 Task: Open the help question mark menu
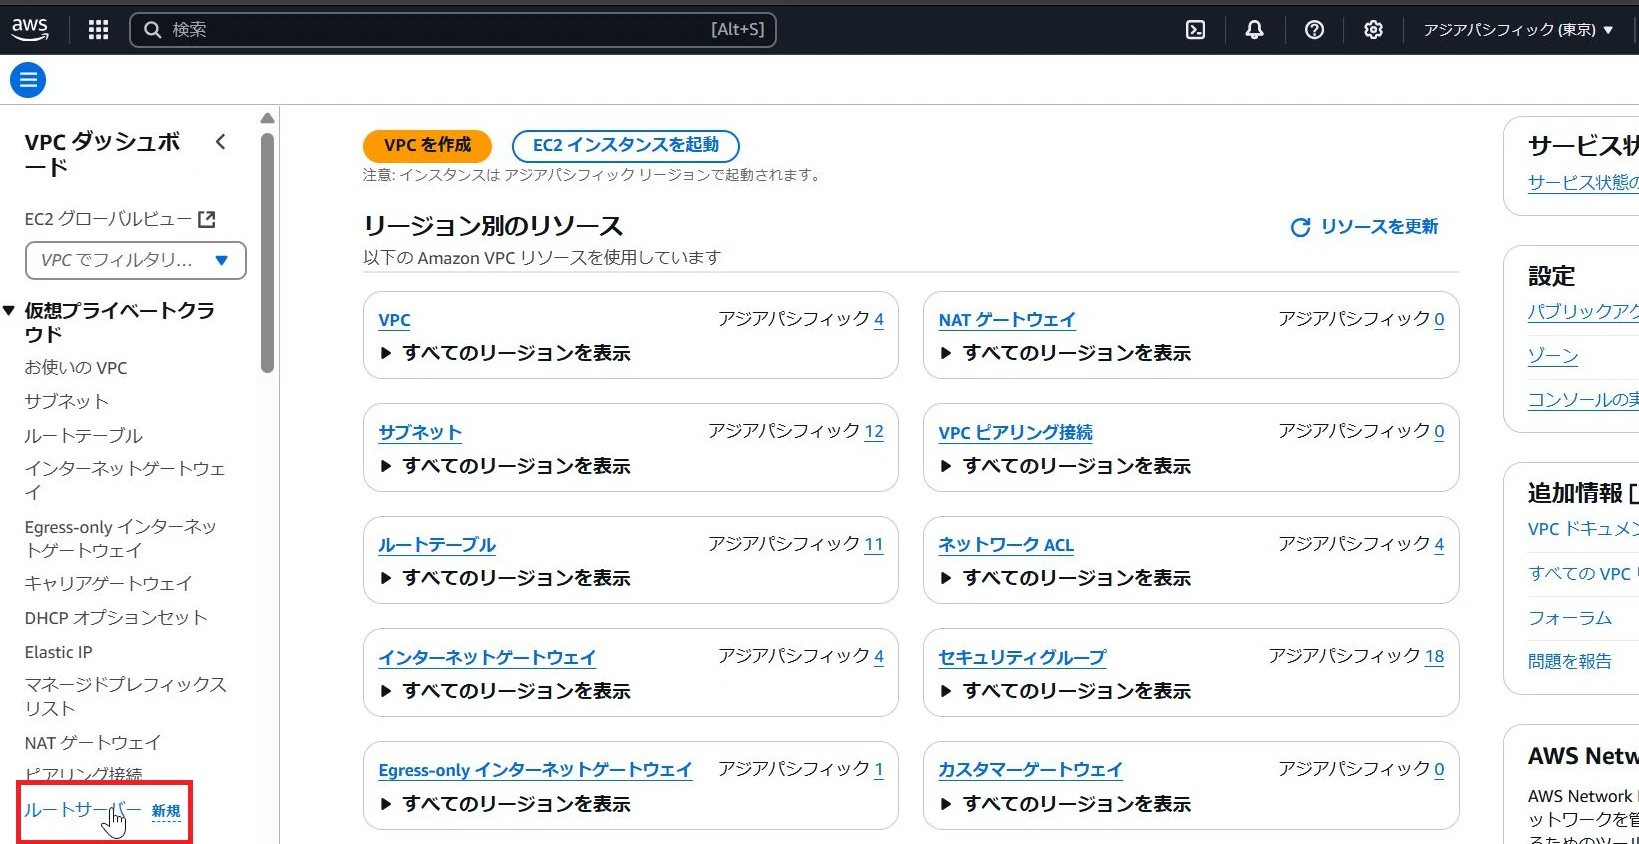(1314, 30)
